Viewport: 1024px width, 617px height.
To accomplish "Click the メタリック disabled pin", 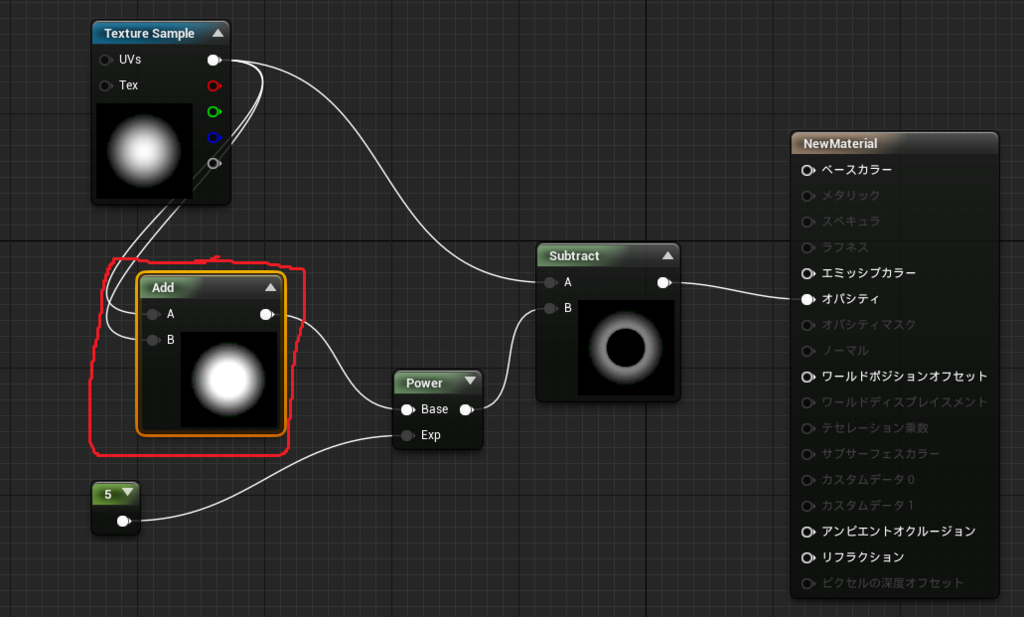I will pyautogui.click(x=808, y=196).
